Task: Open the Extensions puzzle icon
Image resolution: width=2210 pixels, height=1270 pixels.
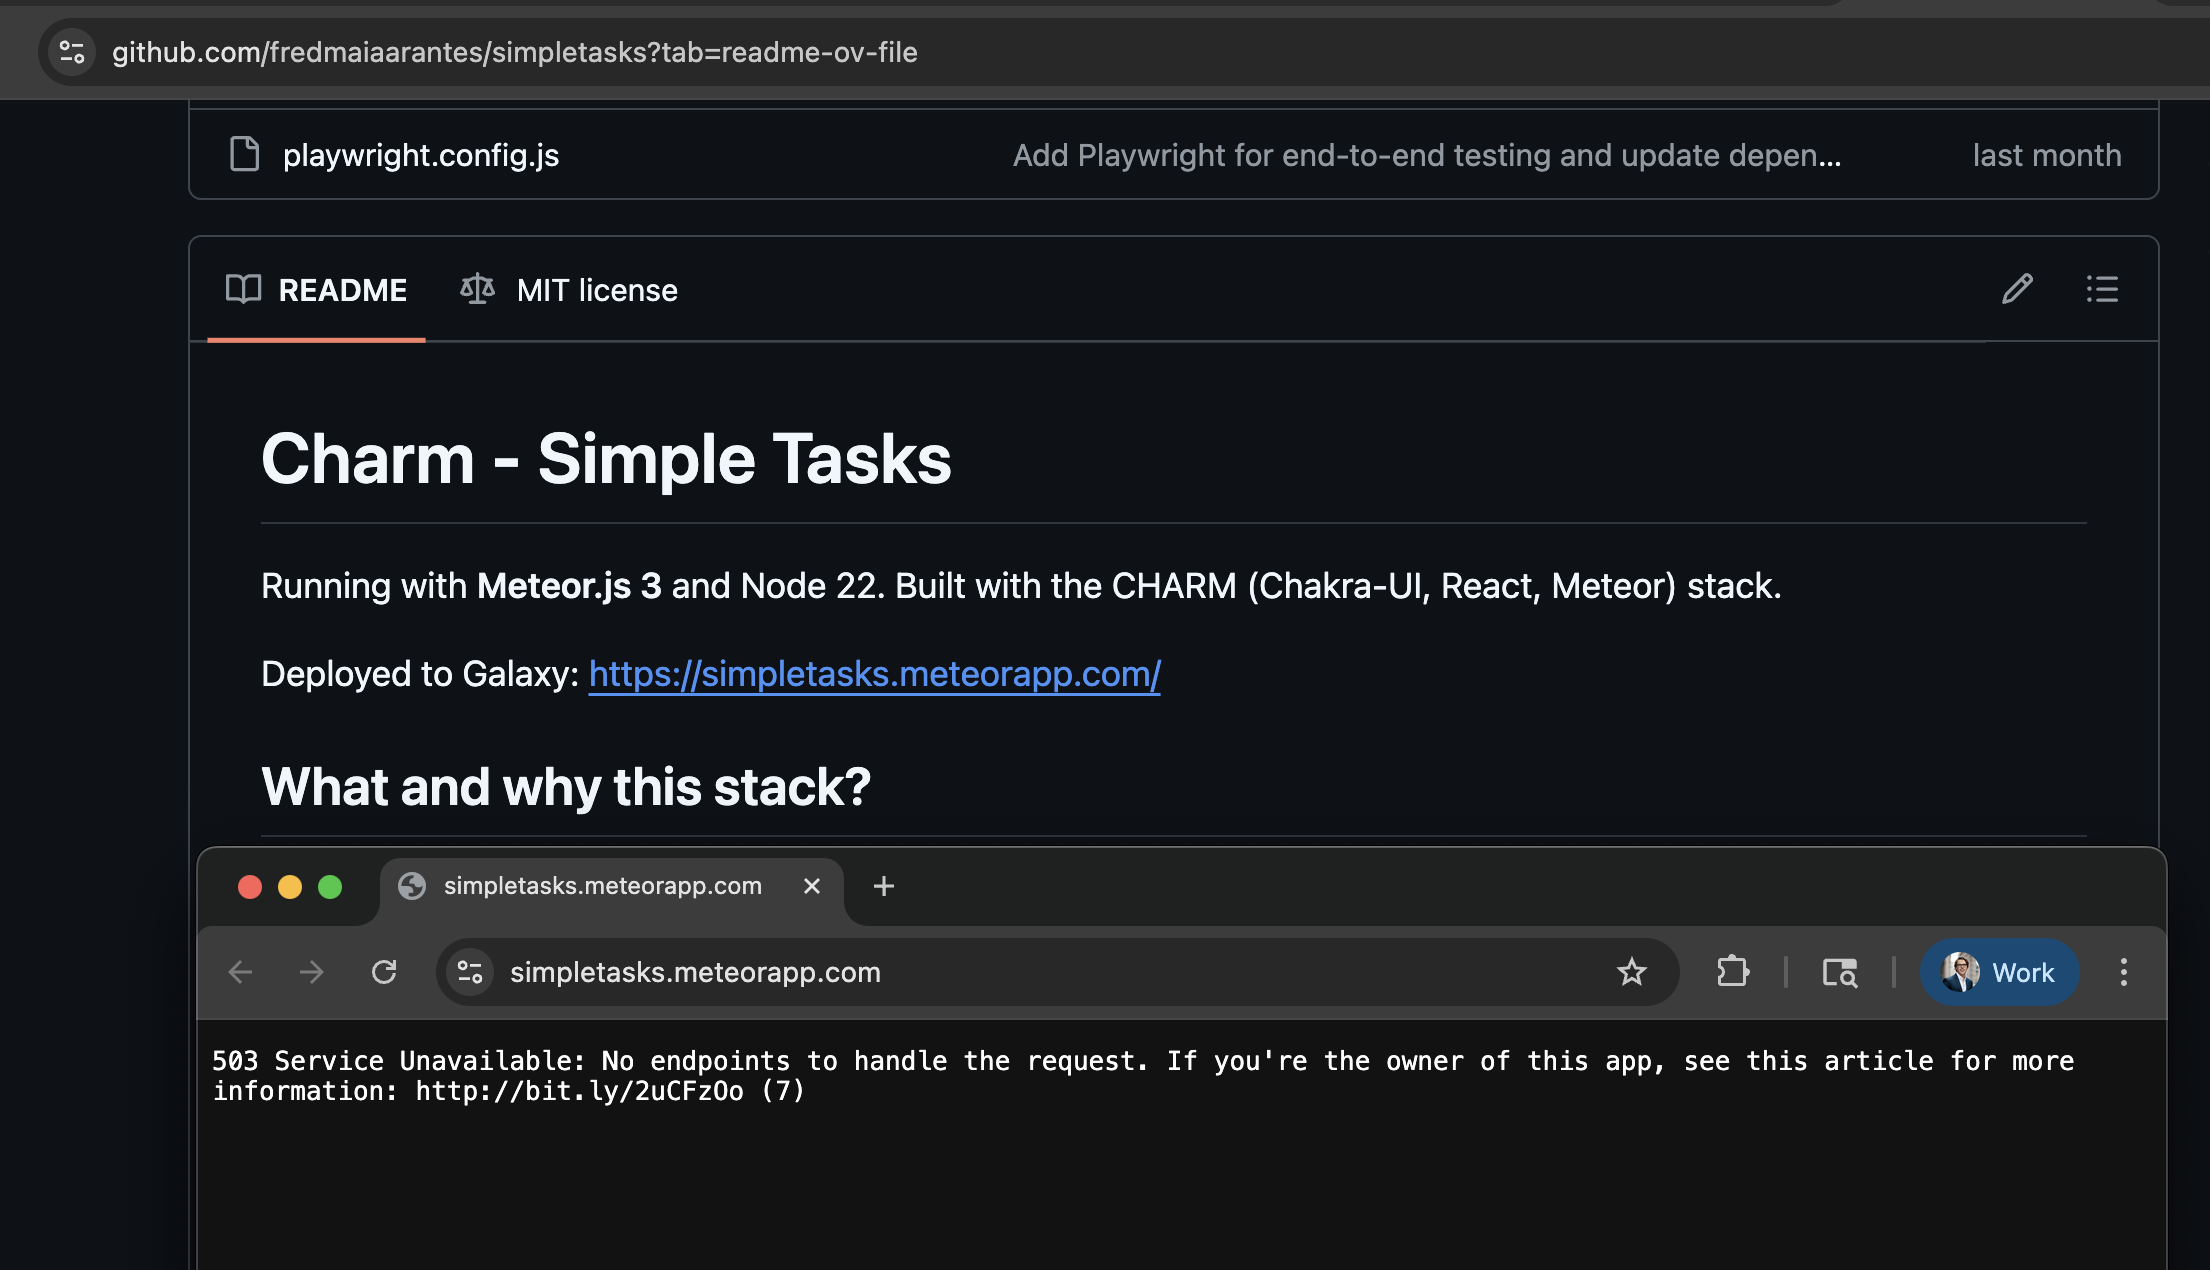Action: pyautogui.click(x=1732, y=972)
